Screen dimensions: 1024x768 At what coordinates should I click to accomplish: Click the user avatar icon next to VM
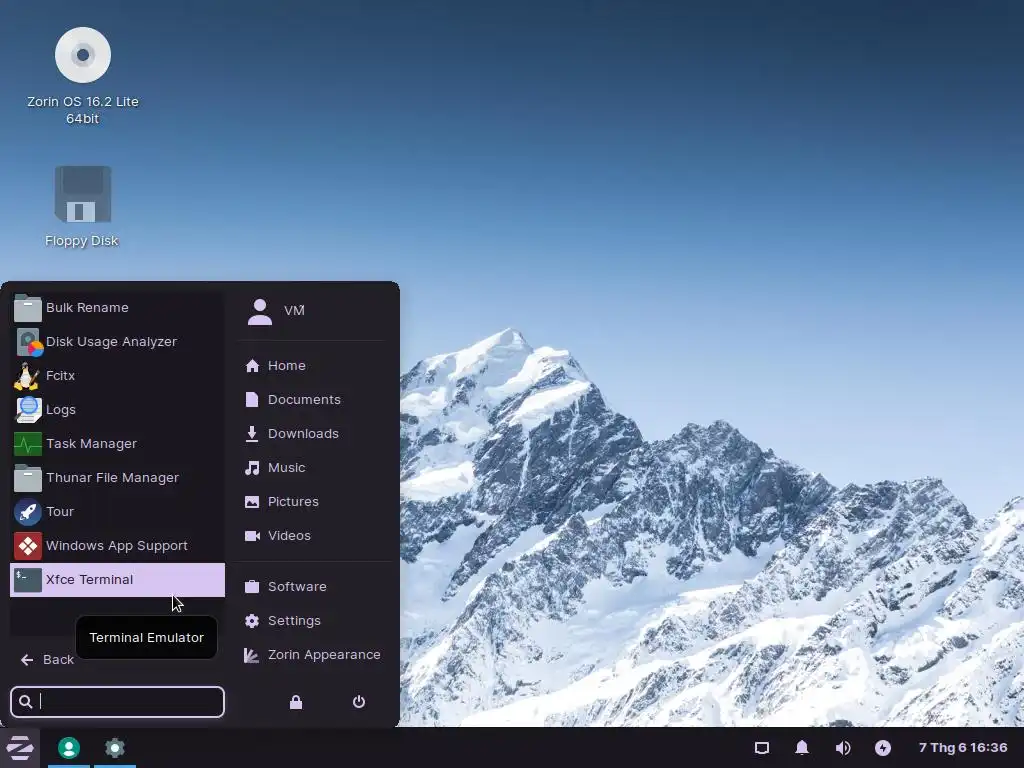(x=260, y=312)
